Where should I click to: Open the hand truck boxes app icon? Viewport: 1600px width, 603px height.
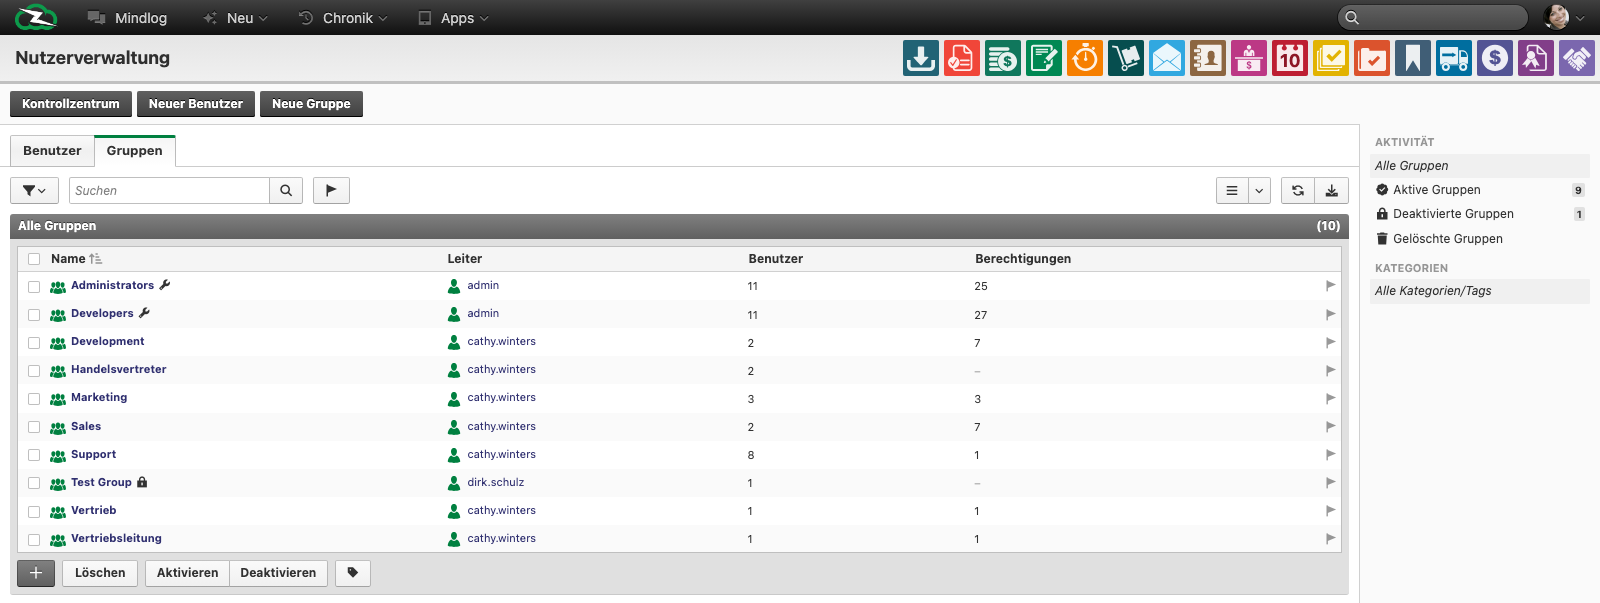tap(1125, 58)
